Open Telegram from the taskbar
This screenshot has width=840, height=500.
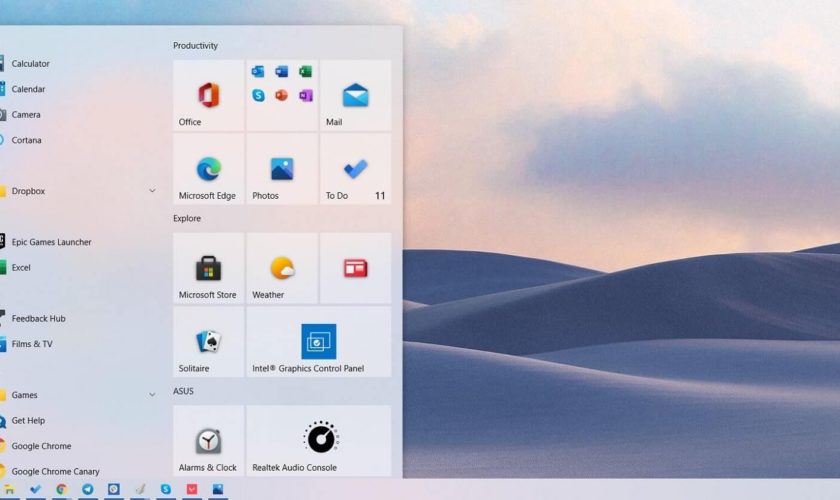tap(88, 490)
